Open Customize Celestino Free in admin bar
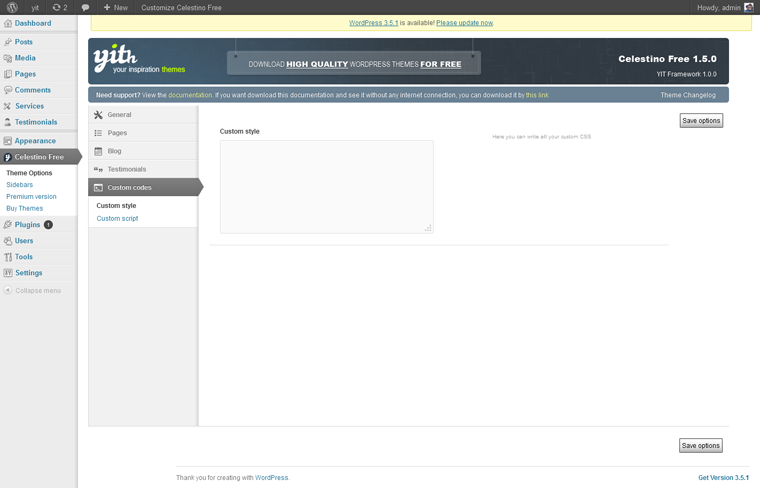Viewport: 760px width, 488px height. (181, 7)
